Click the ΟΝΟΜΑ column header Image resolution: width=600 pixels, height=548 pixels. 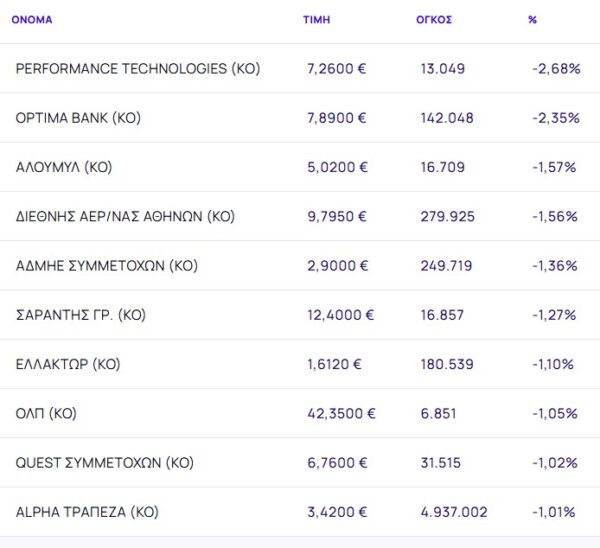tap(32, 20)
